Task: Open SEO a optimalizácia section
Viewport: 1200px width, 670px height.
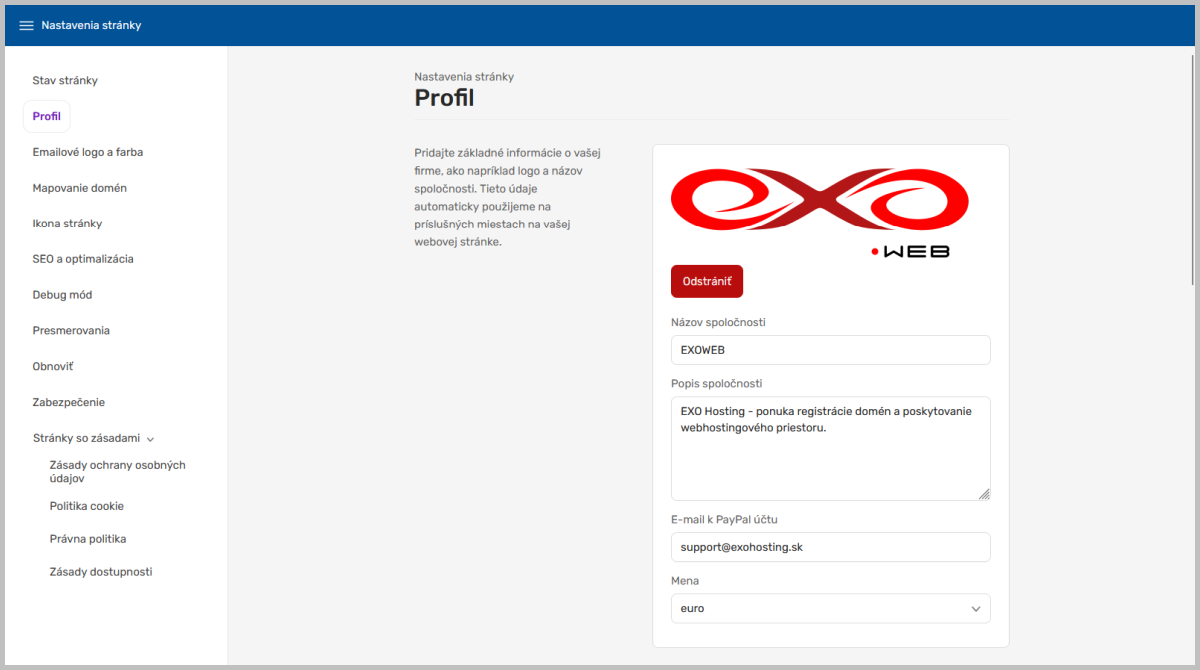Action: 83,259
